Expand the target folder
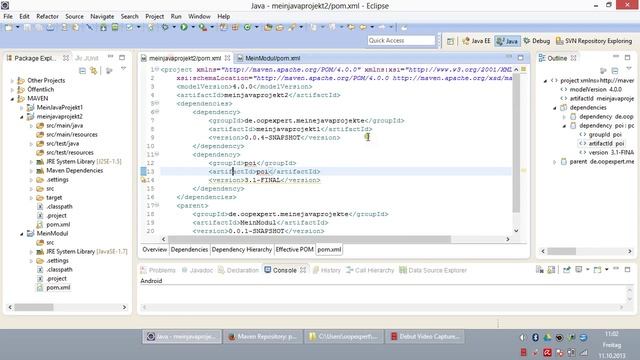 [31, 198]
